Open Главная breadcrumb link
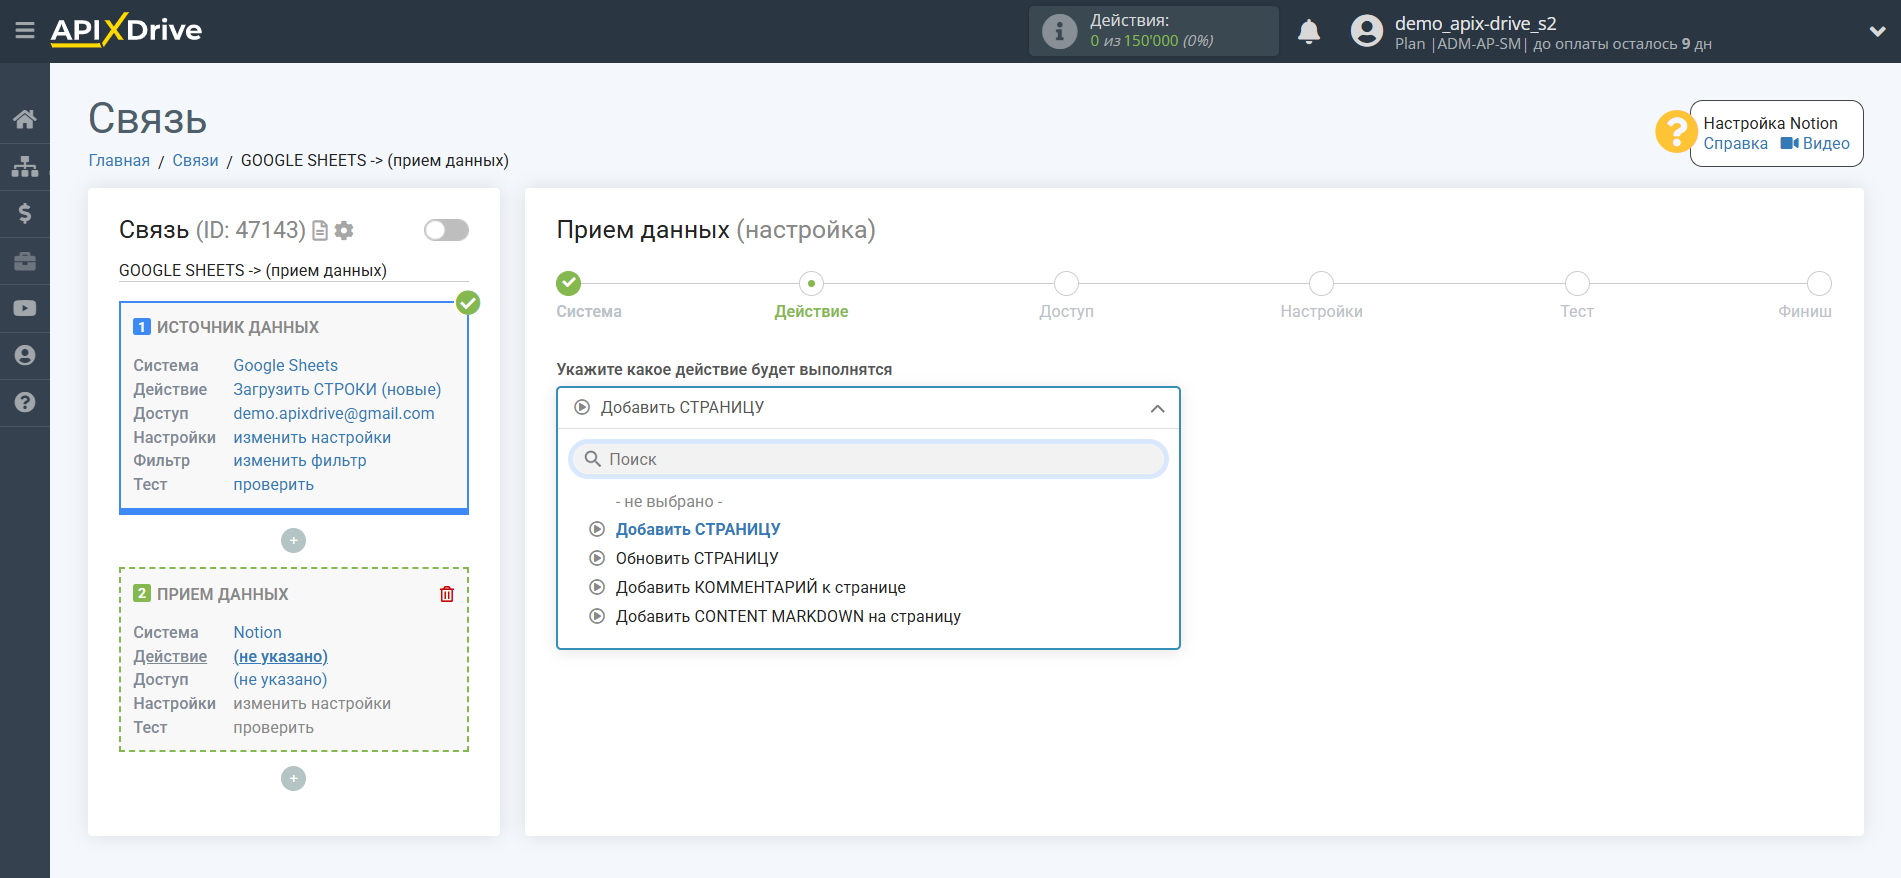 (x=119, y=161)
